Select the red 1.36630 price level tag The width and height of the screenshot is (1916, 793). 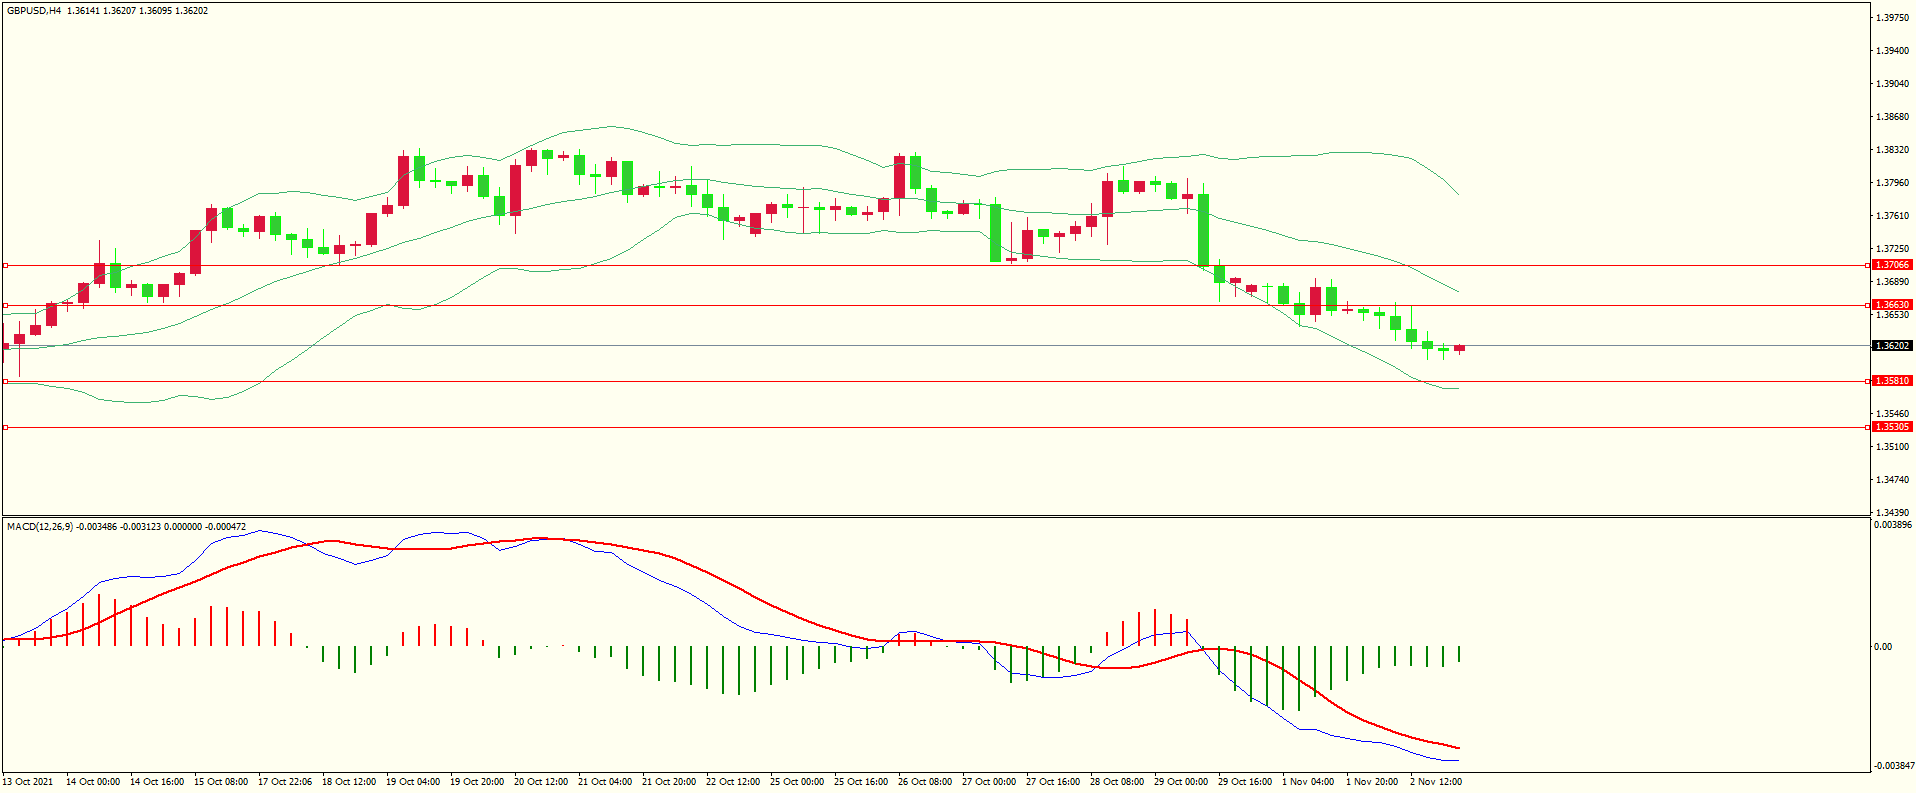(x=1891, y=305)
